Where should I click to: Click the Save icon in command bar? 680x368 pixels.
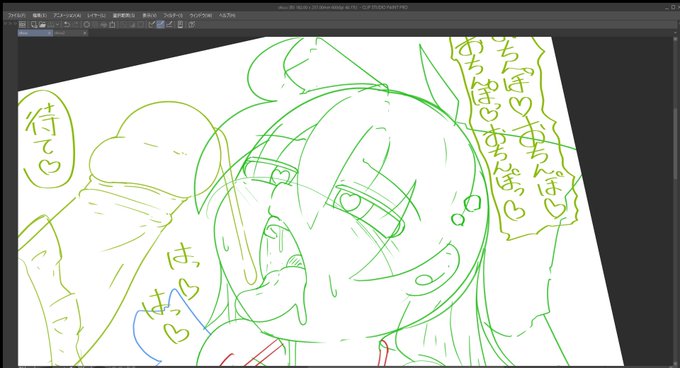[51, 25]
